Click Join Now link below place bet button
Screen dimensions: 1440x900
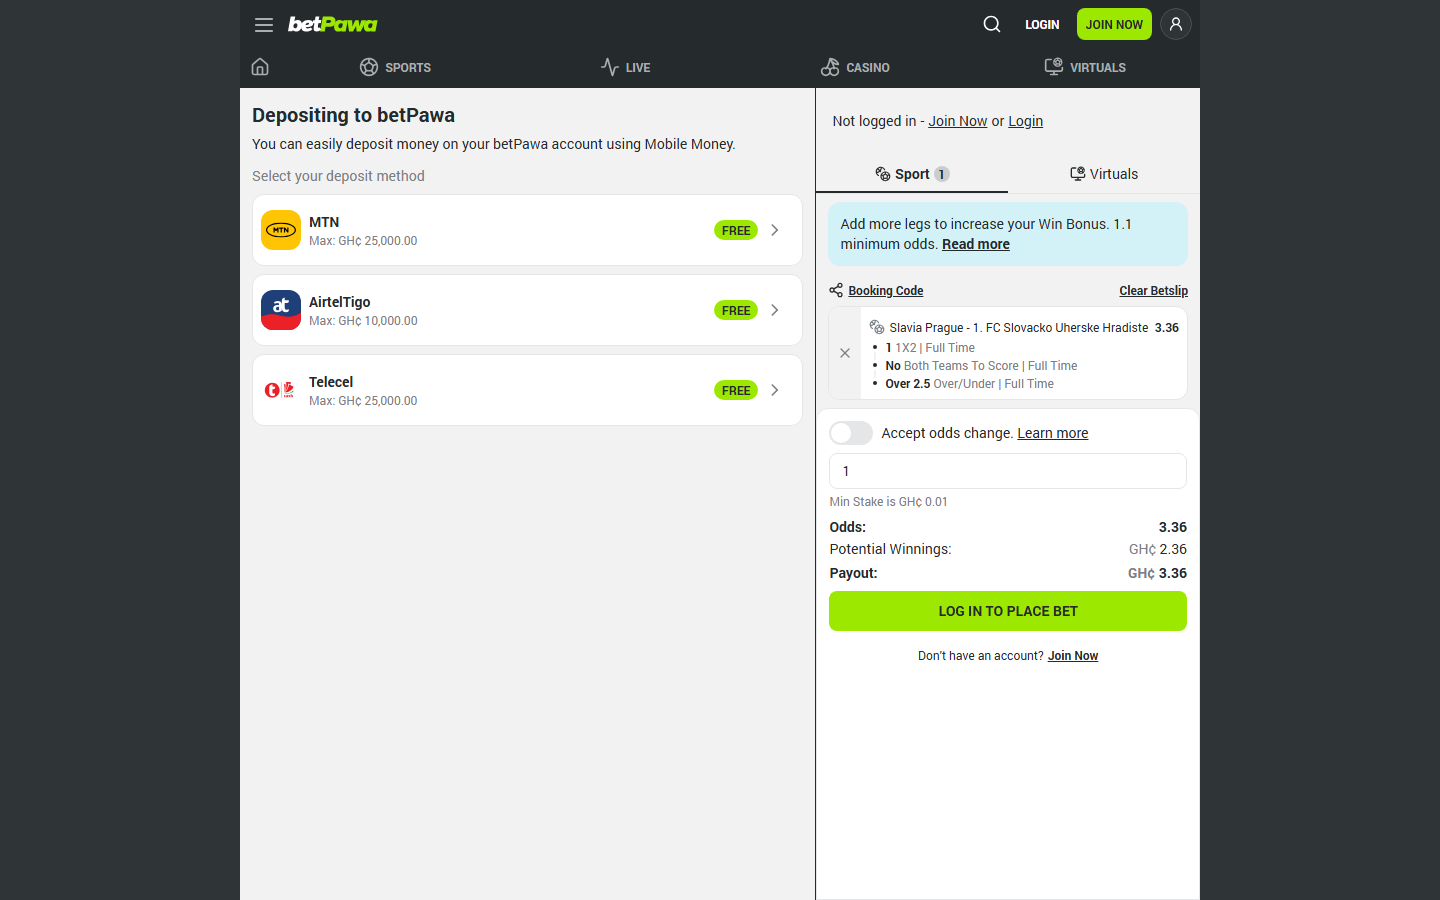1073,656
